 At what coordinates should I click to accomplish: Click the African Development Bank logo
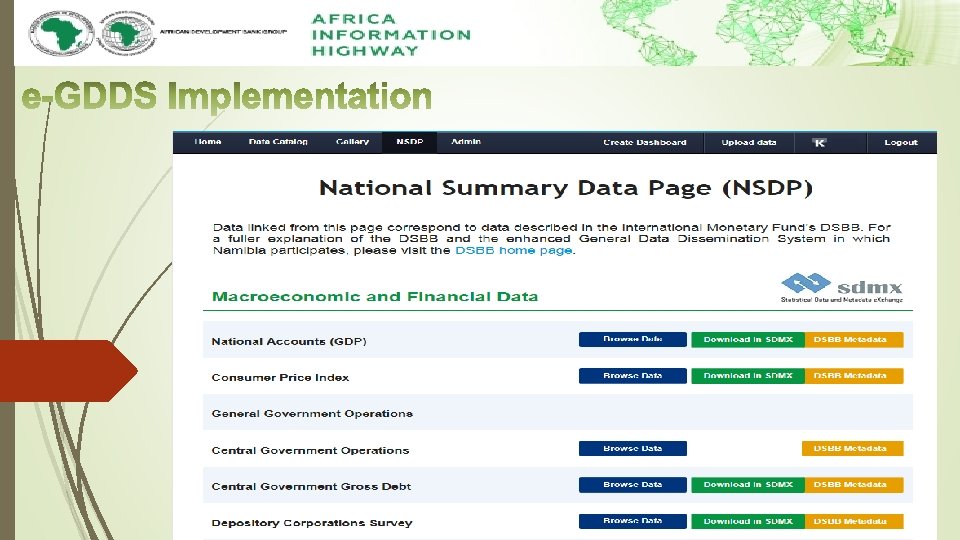[x=61, y=33]
